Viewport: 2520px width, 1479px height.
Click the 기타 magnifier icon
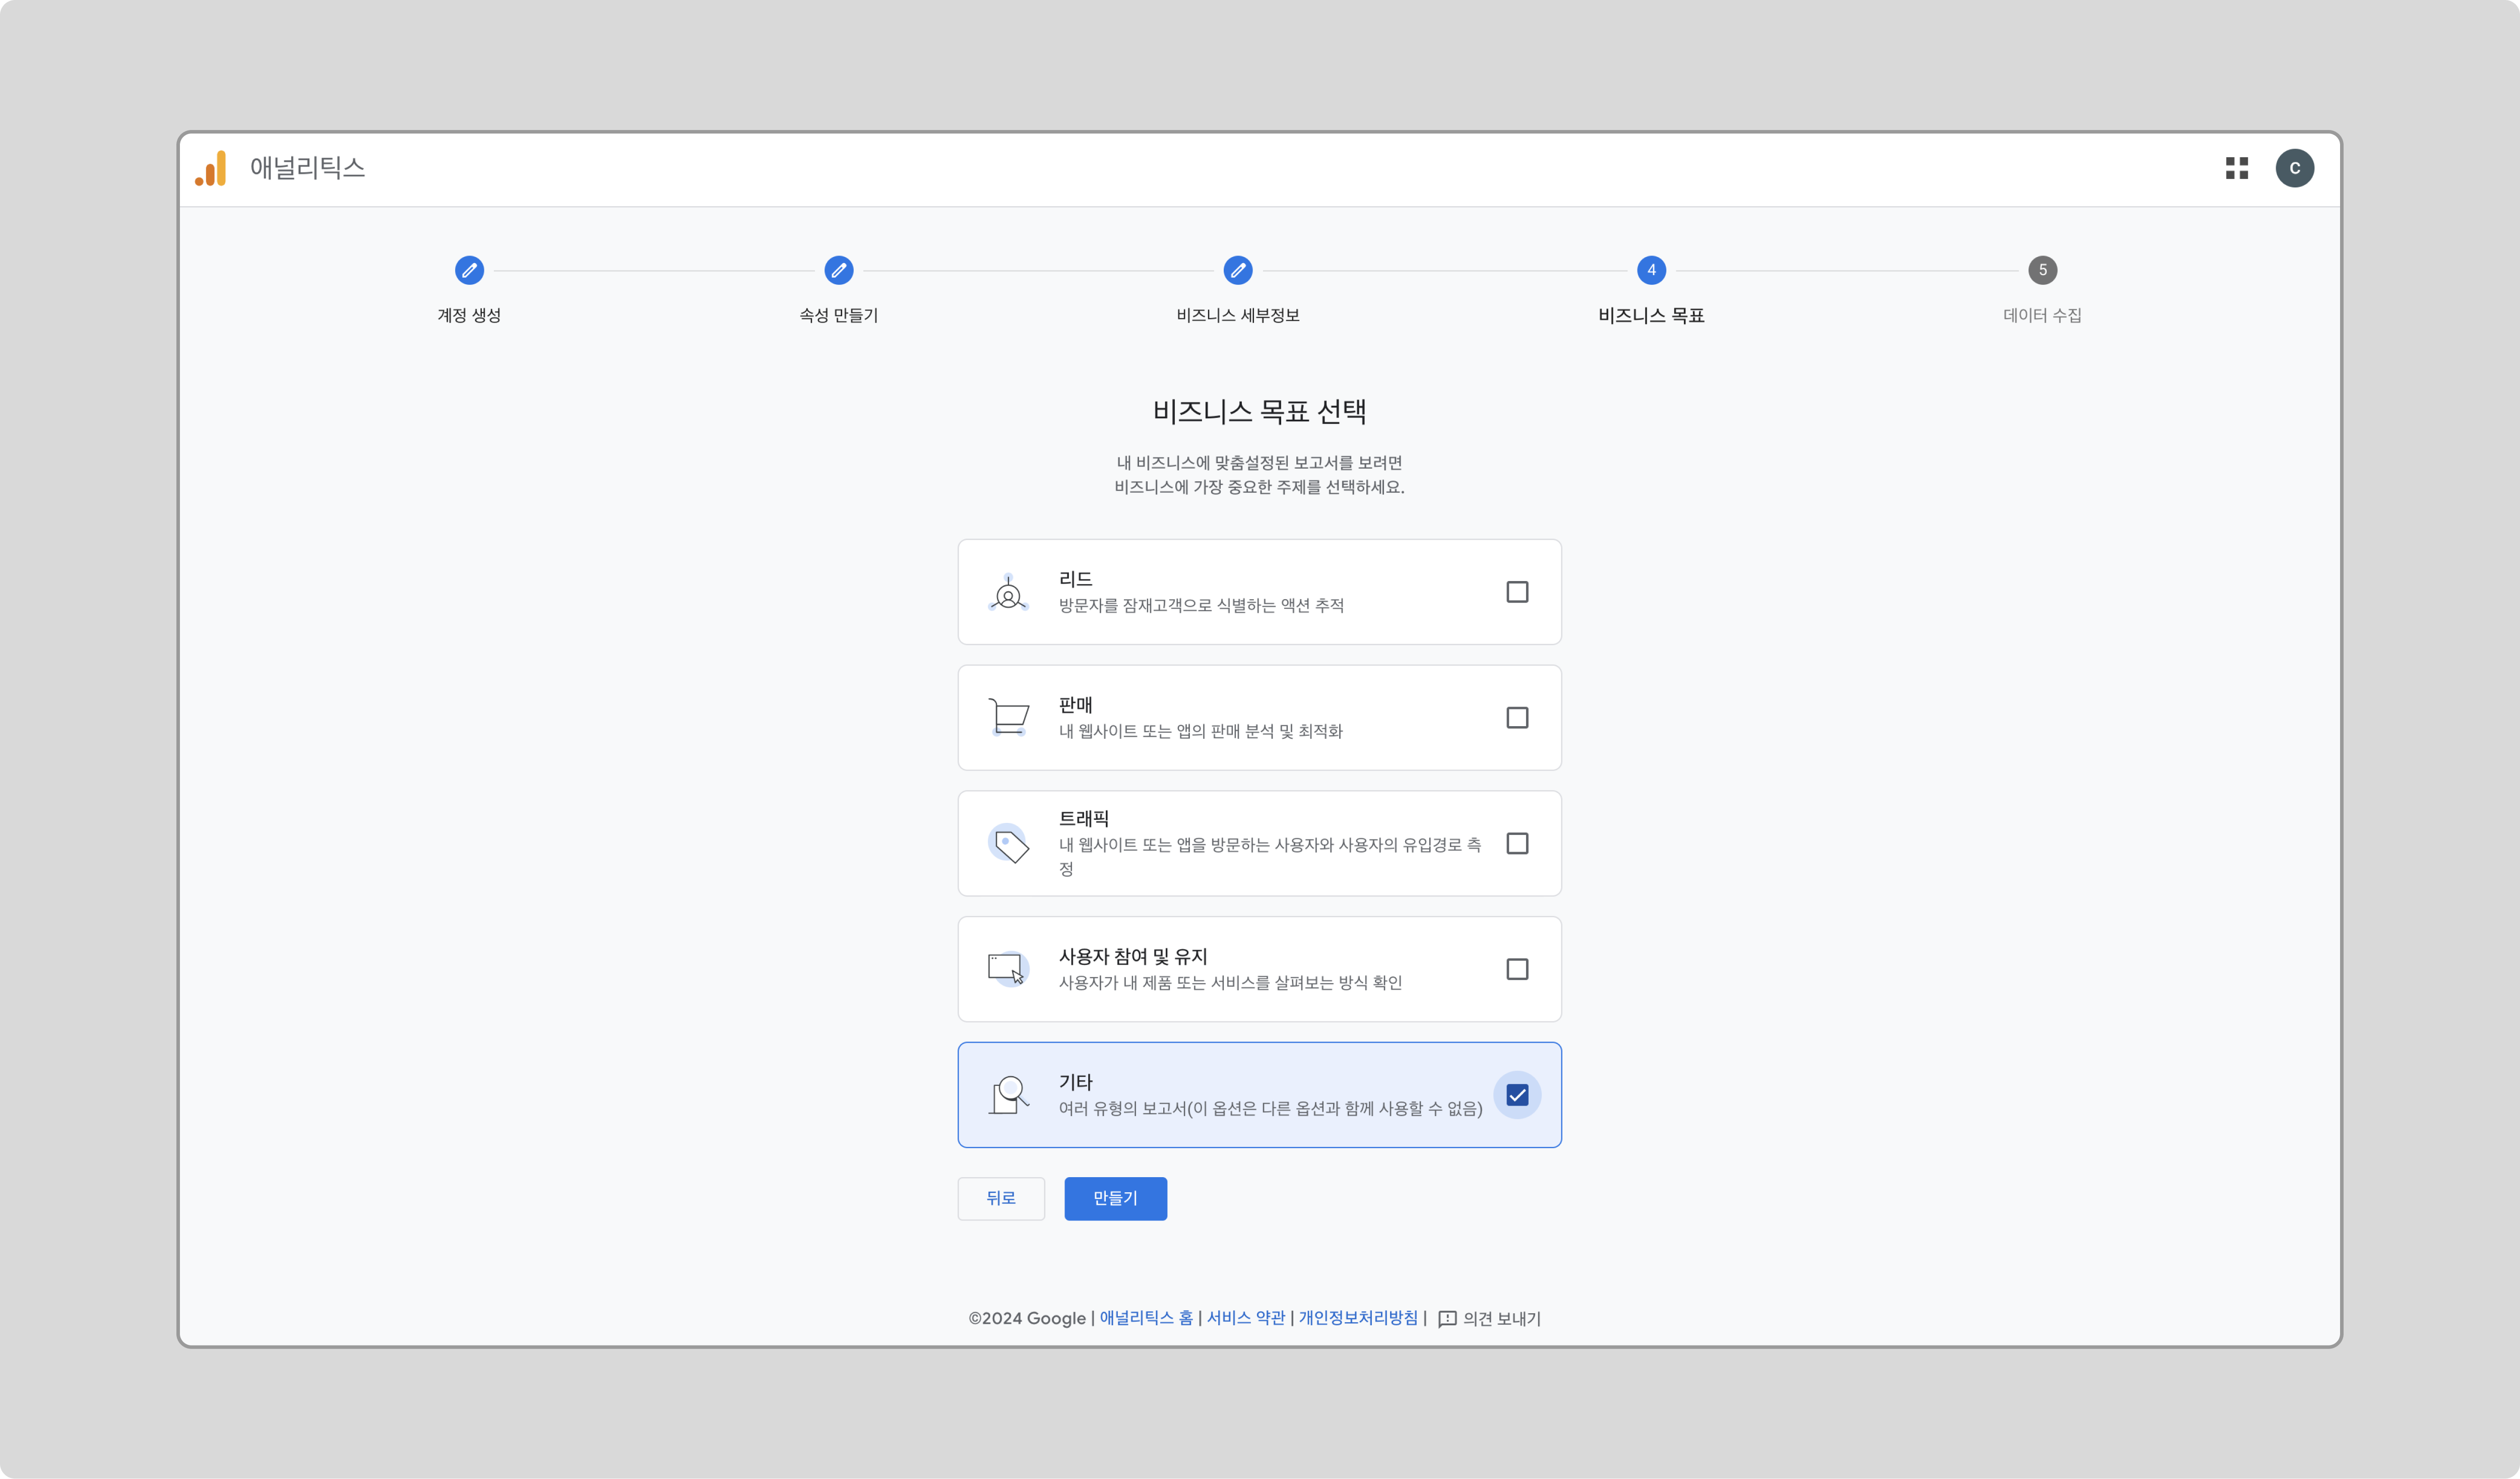click(x=1009, y=1095)
